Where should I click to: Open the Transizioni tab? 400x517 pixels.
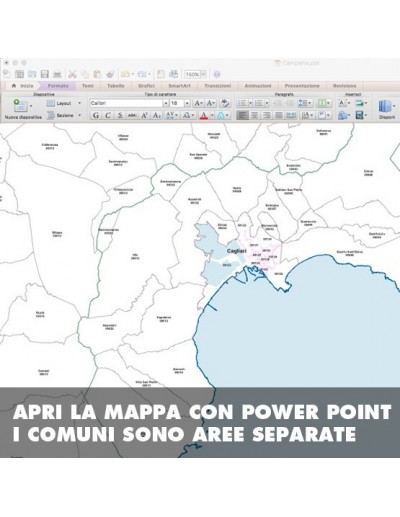(217, 86)
